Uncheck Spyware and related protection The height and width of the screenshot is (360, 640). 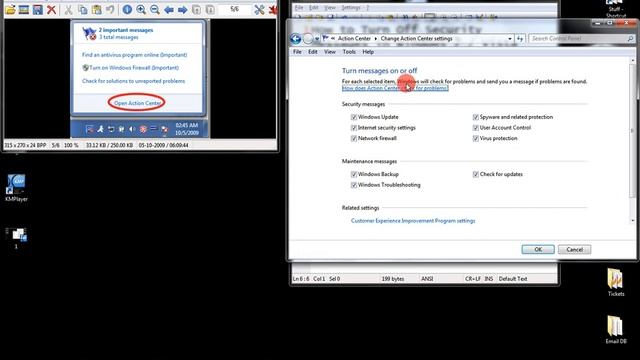pyautogui.click(x=476, y=117)
